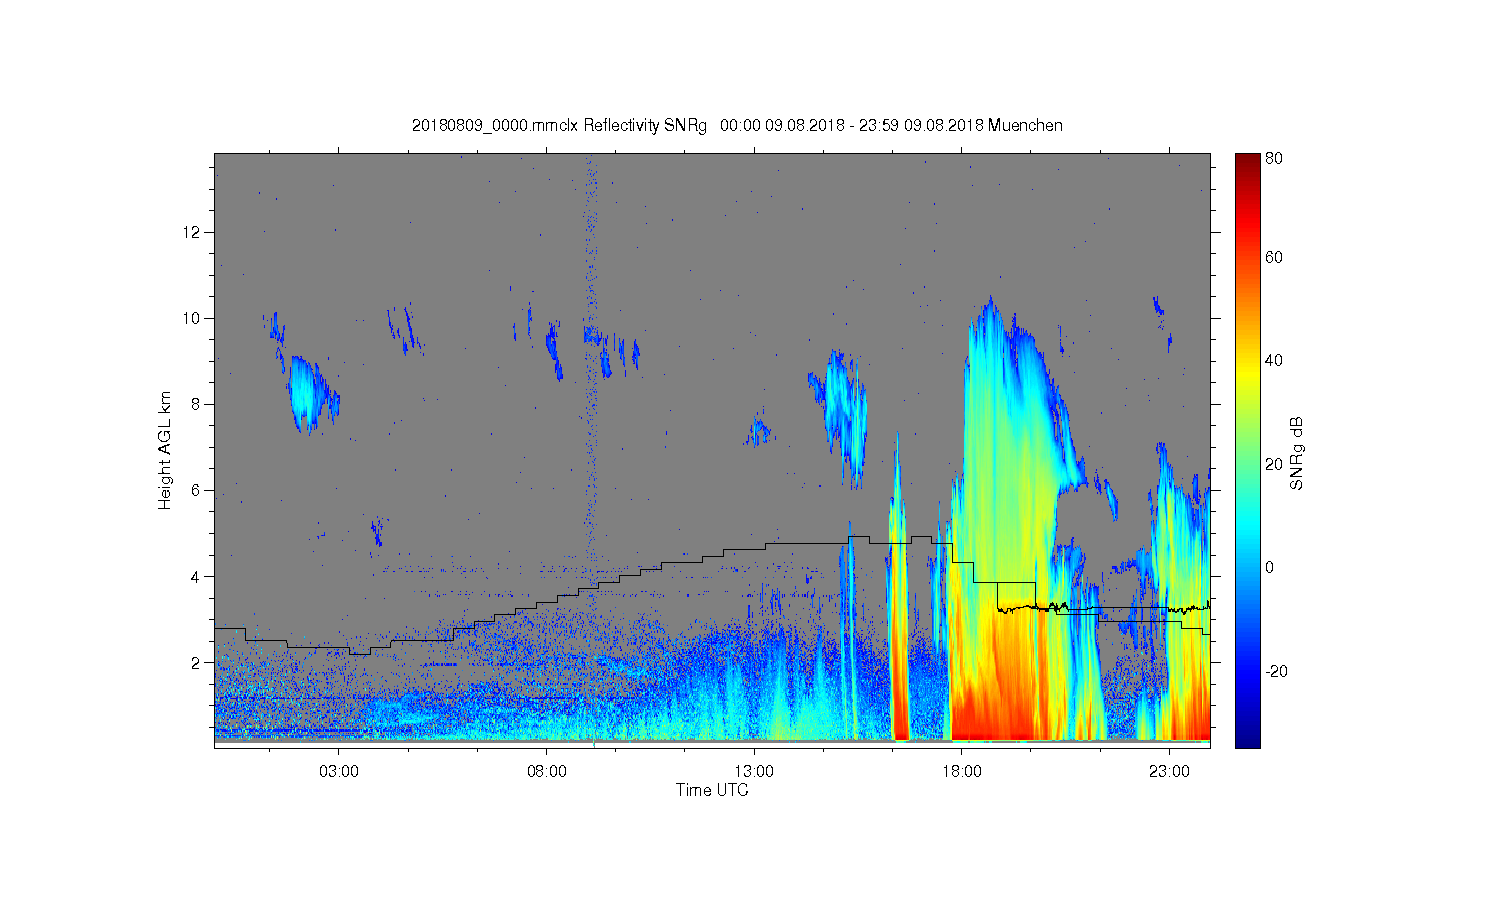Click the height axis tick label 6

click(197, 490)
